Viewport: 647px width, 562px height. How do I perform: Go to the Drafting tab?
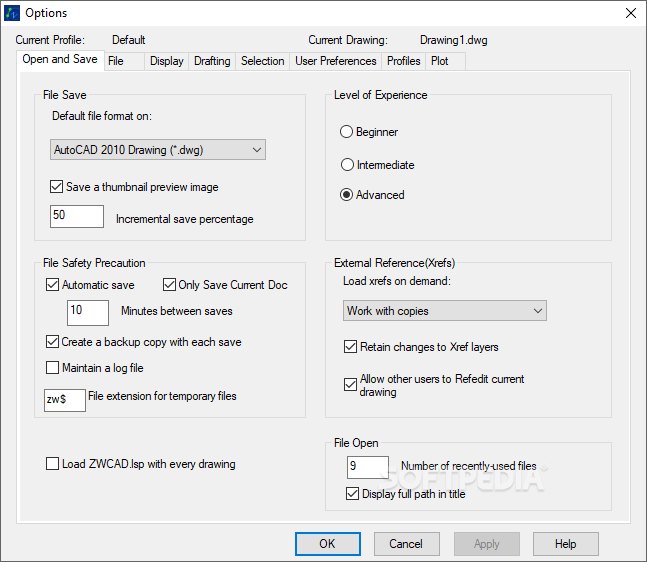(x=212, y=61)
